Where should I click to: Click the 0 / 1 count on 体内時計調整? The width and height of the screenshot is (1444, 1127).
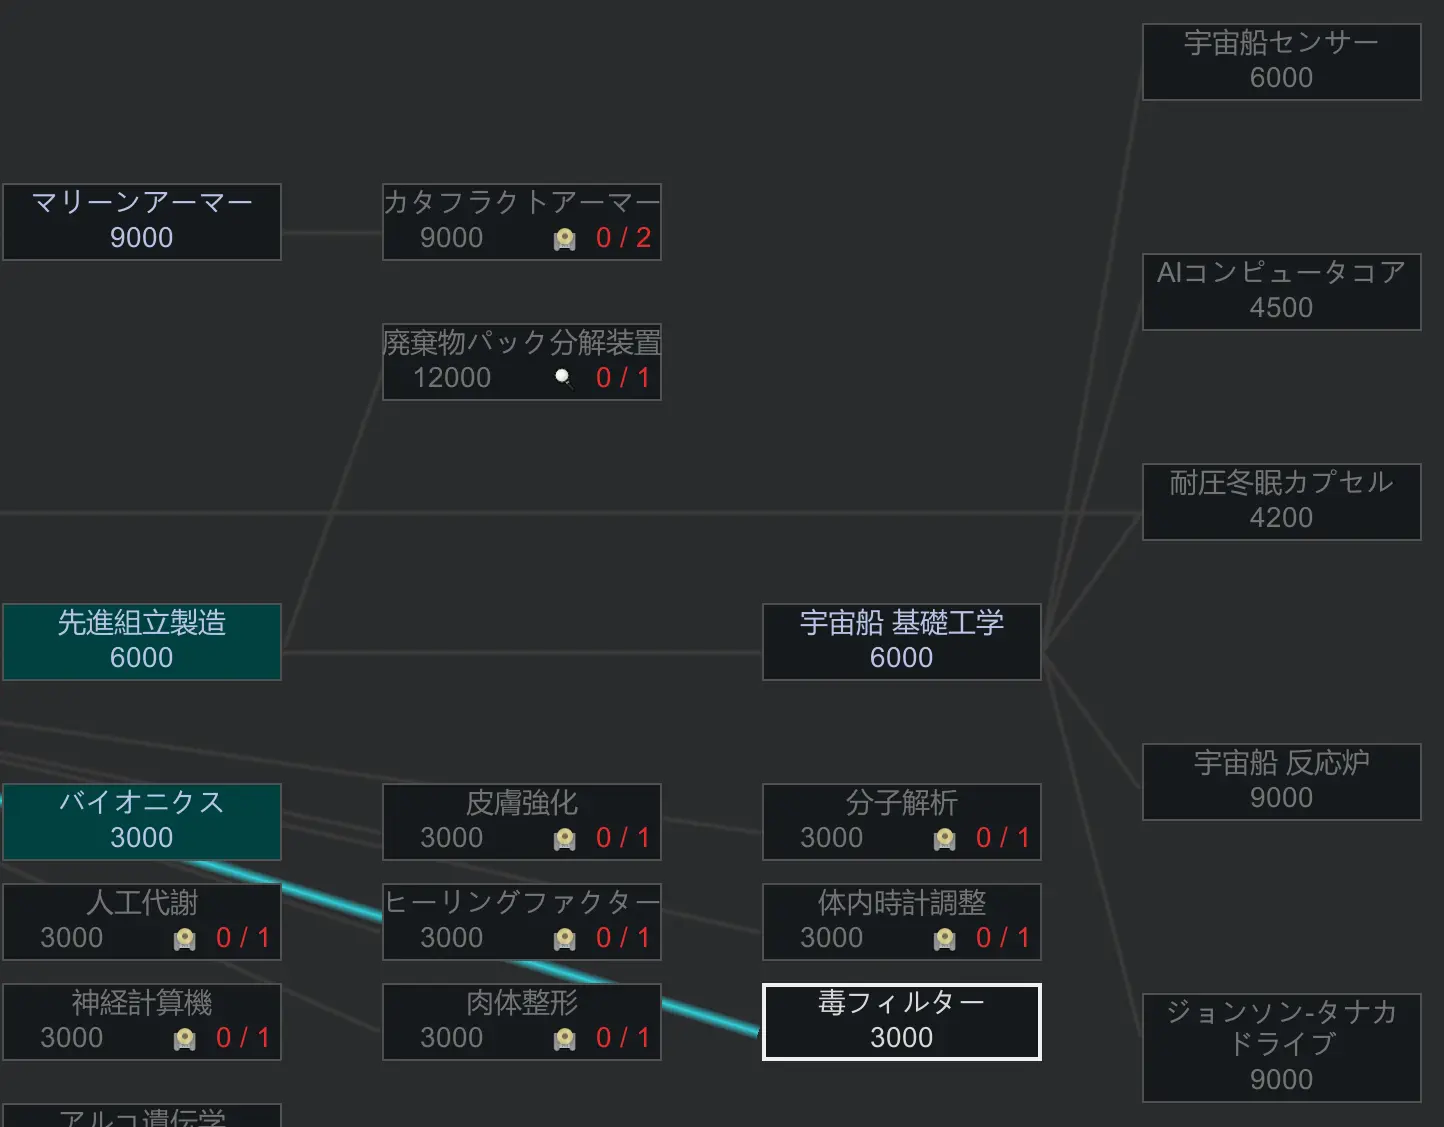click(1003, 938)
